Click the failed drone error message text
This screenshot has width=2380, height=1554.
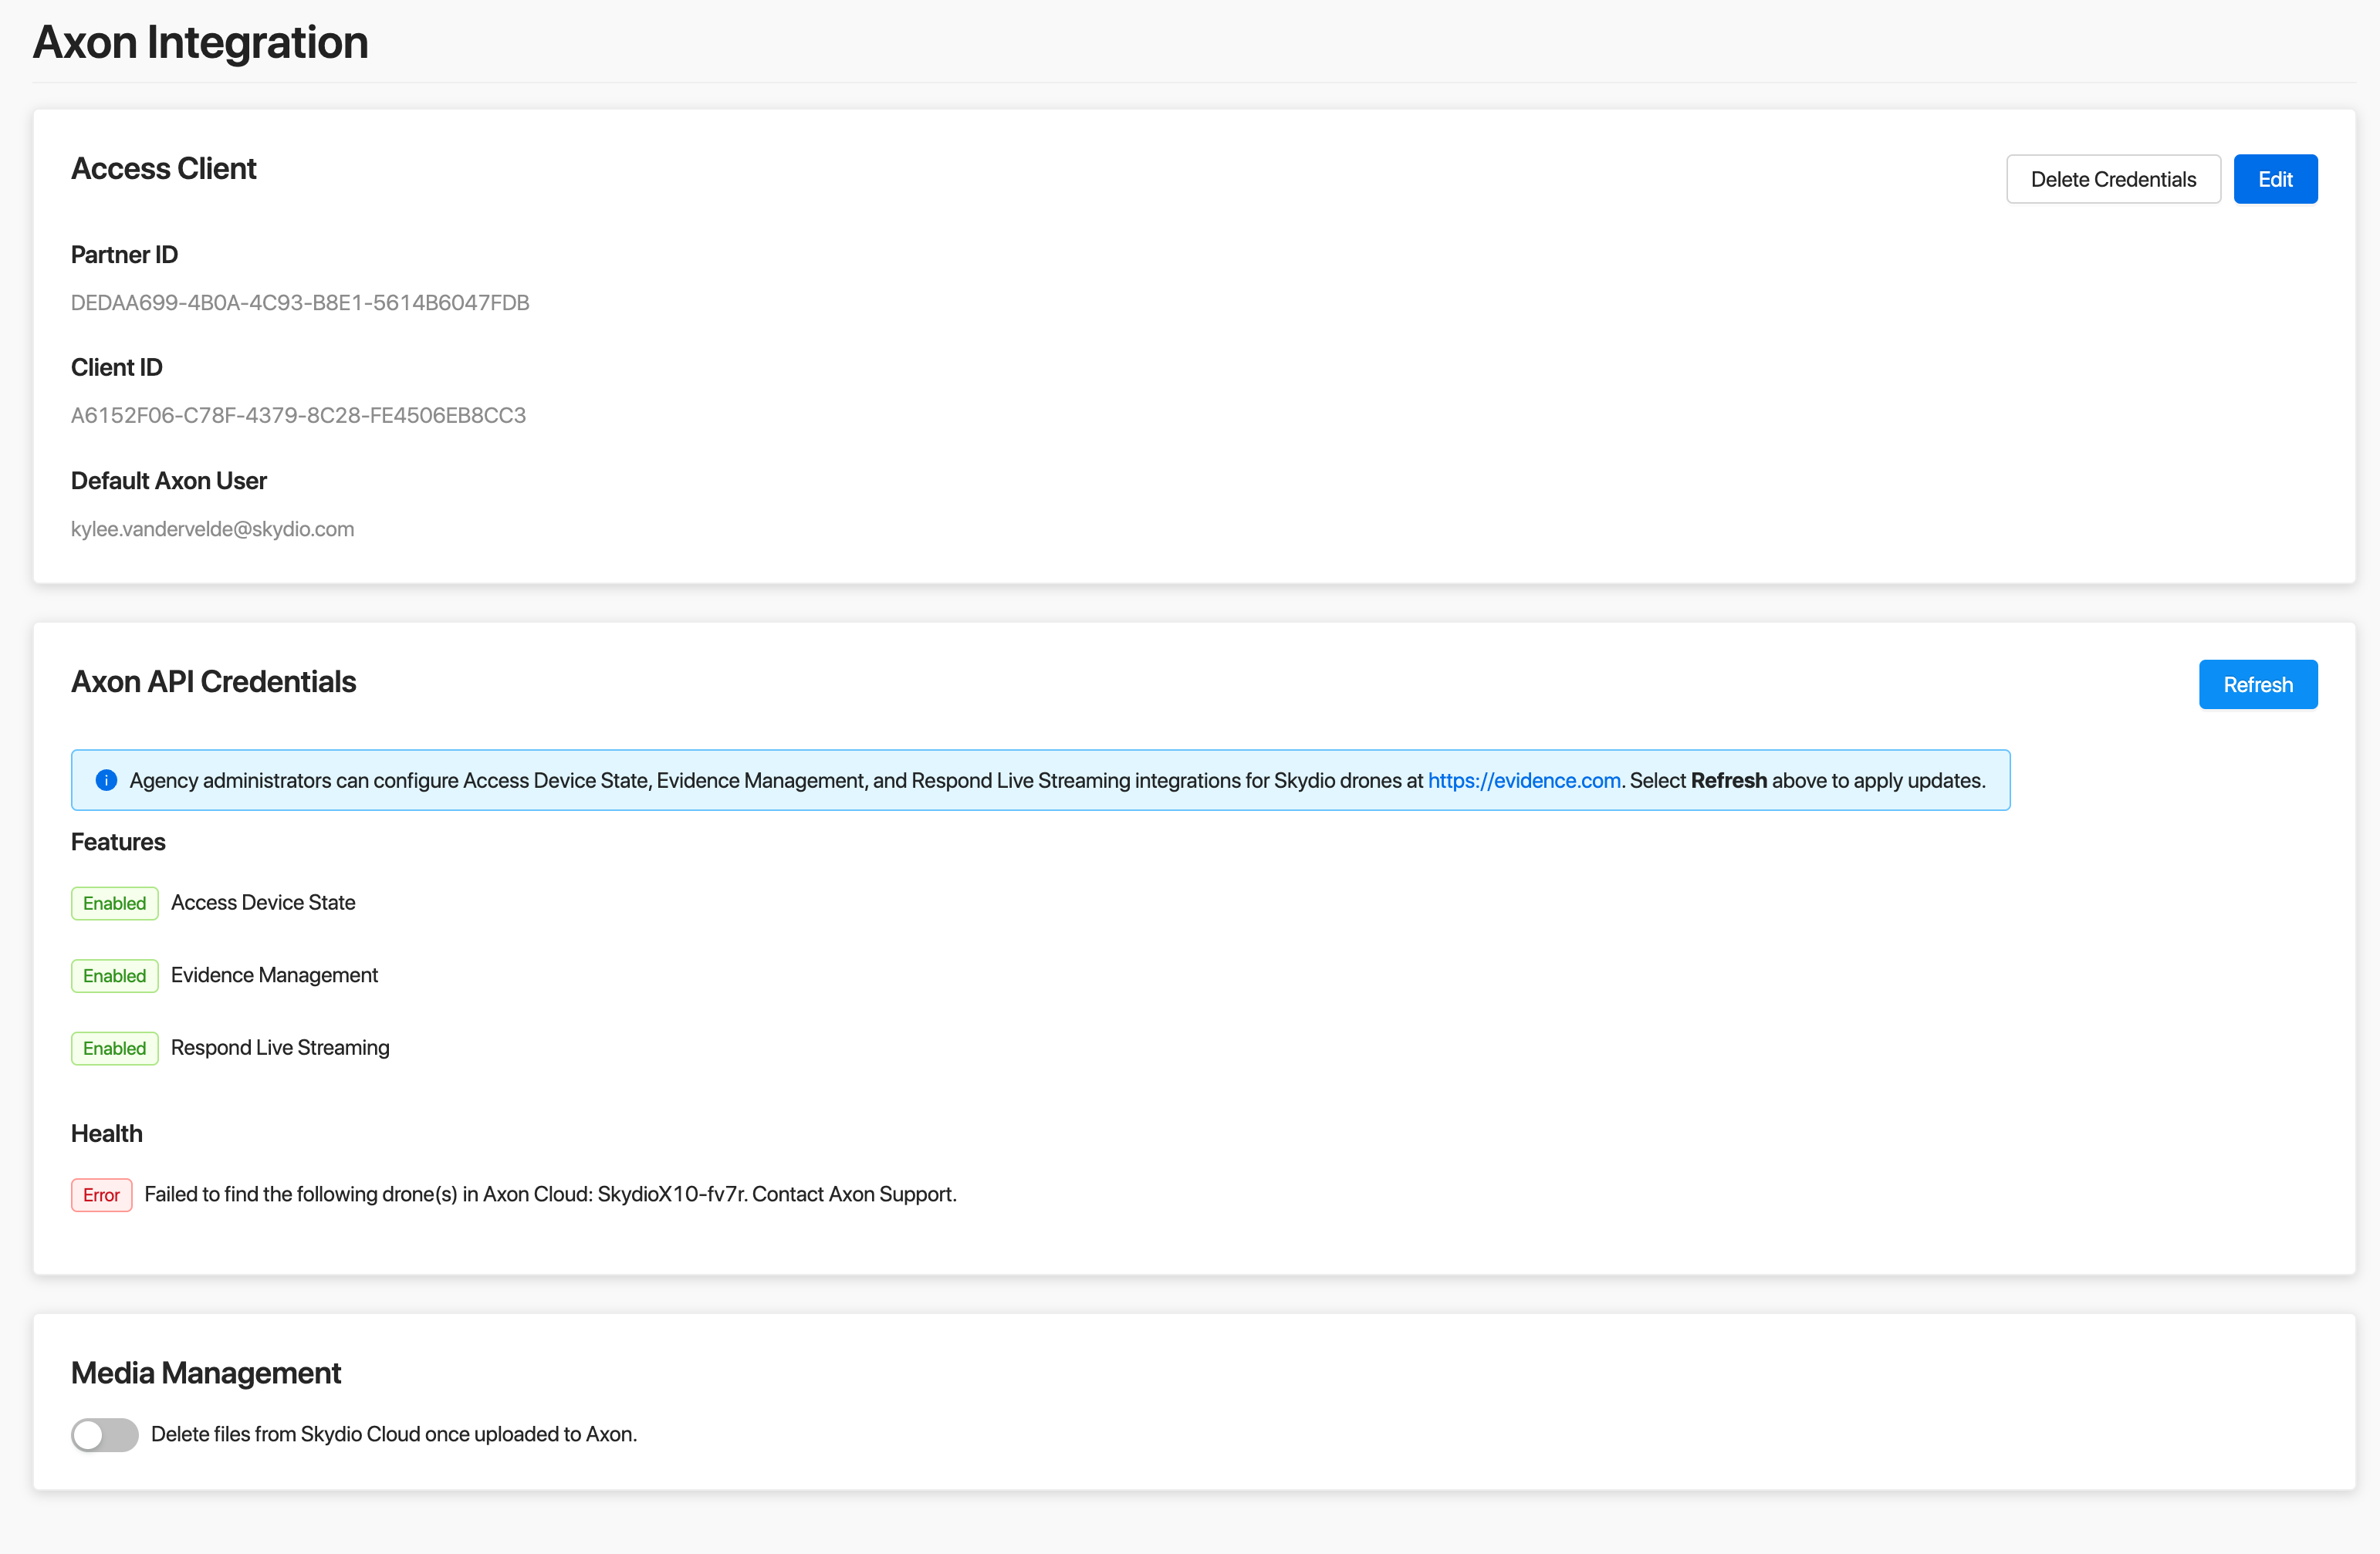550,1194
